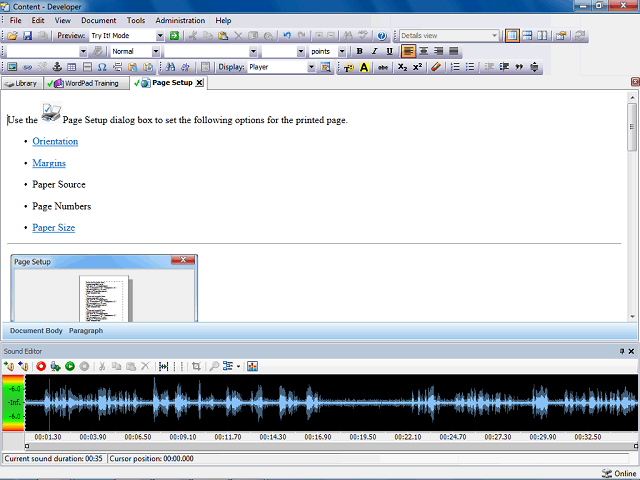
Task: Insert a hyperlink with the chain icon
Action: click(x=27, y=67)
